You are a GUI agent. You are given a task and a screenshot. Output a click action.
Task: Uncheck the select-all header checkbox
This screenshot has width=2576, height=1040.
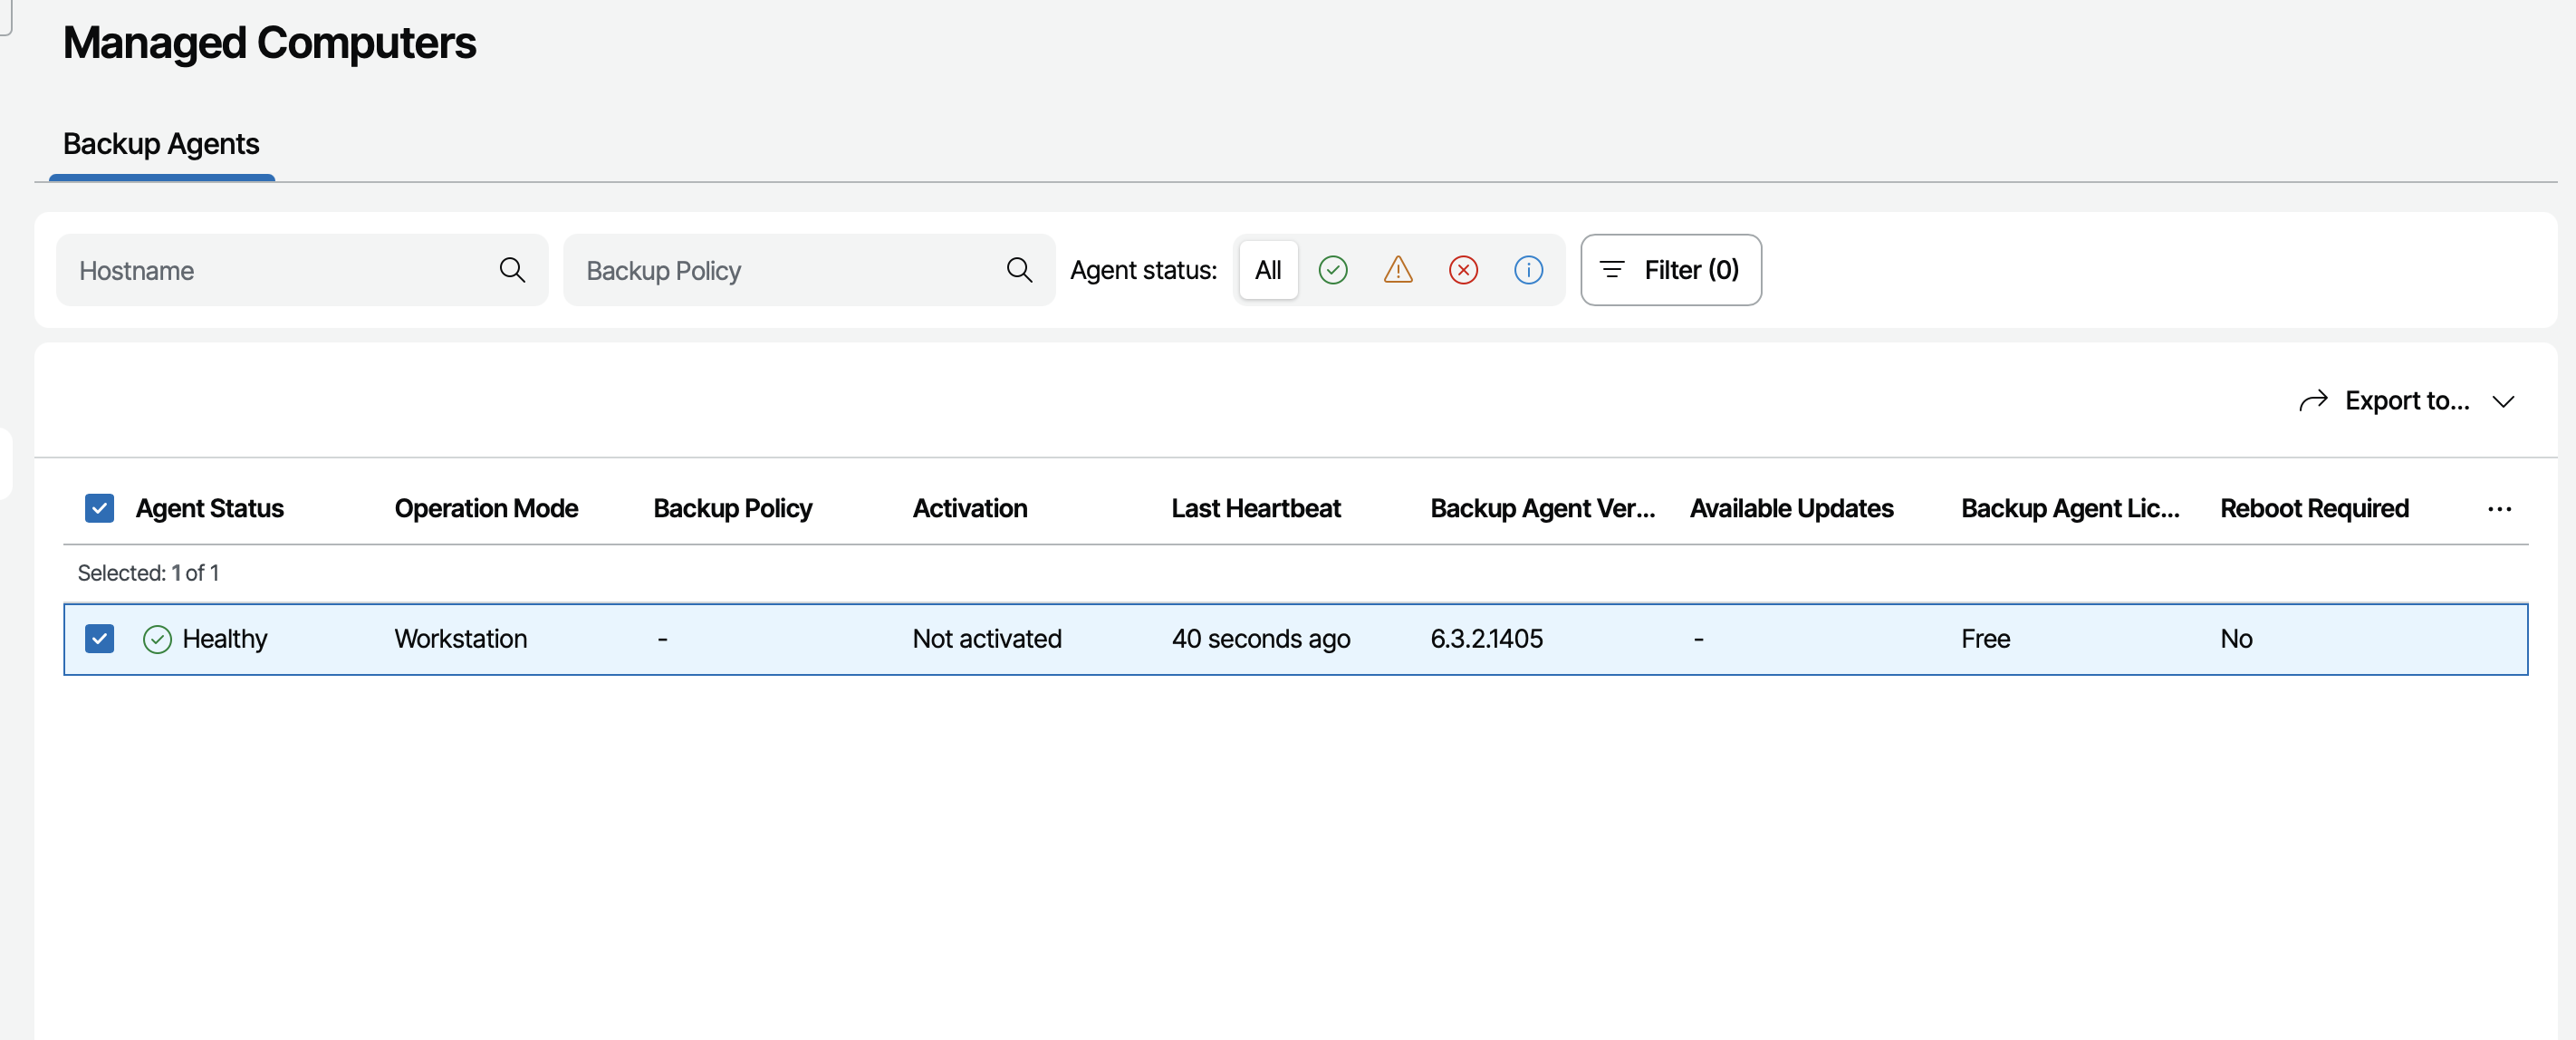pyautogui.click(x=99, y=508)
